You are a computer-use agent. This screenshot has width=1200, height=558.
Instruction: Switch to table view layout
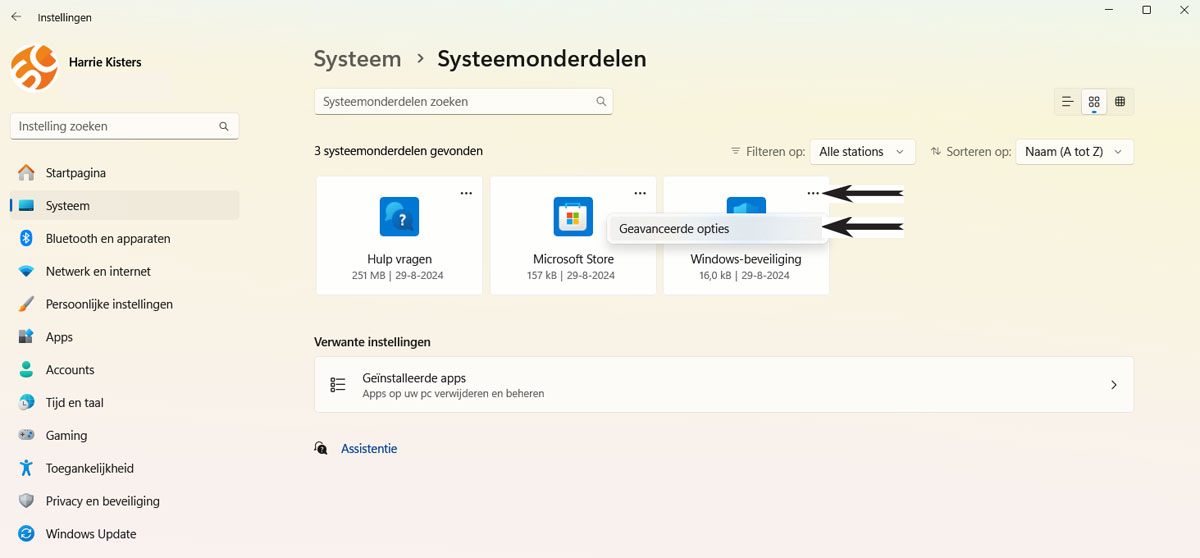1120,101
